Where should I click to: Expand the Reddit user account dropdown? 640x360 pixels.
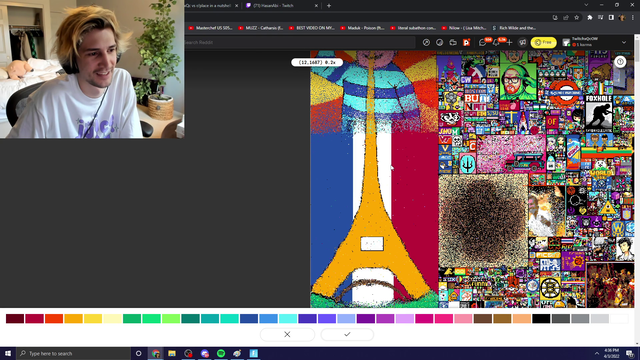pyautogui.click(x=624, y=42)
